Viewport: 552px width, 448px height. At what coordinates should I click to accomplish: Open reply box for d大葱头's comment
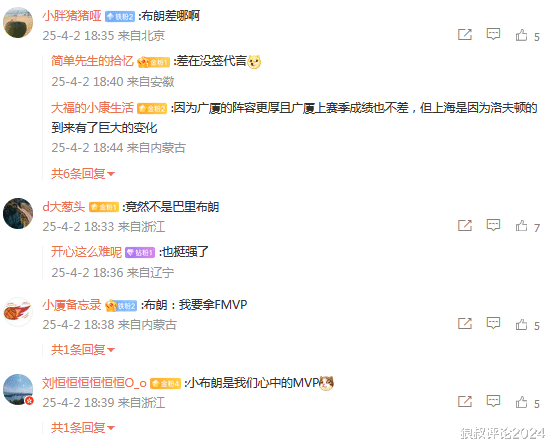[493, 225]
